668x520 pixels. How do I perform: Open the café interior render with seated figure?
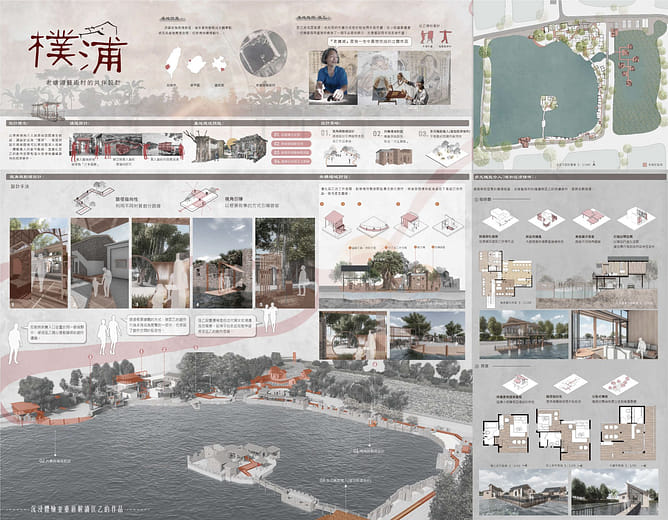[x=615, y=334]
